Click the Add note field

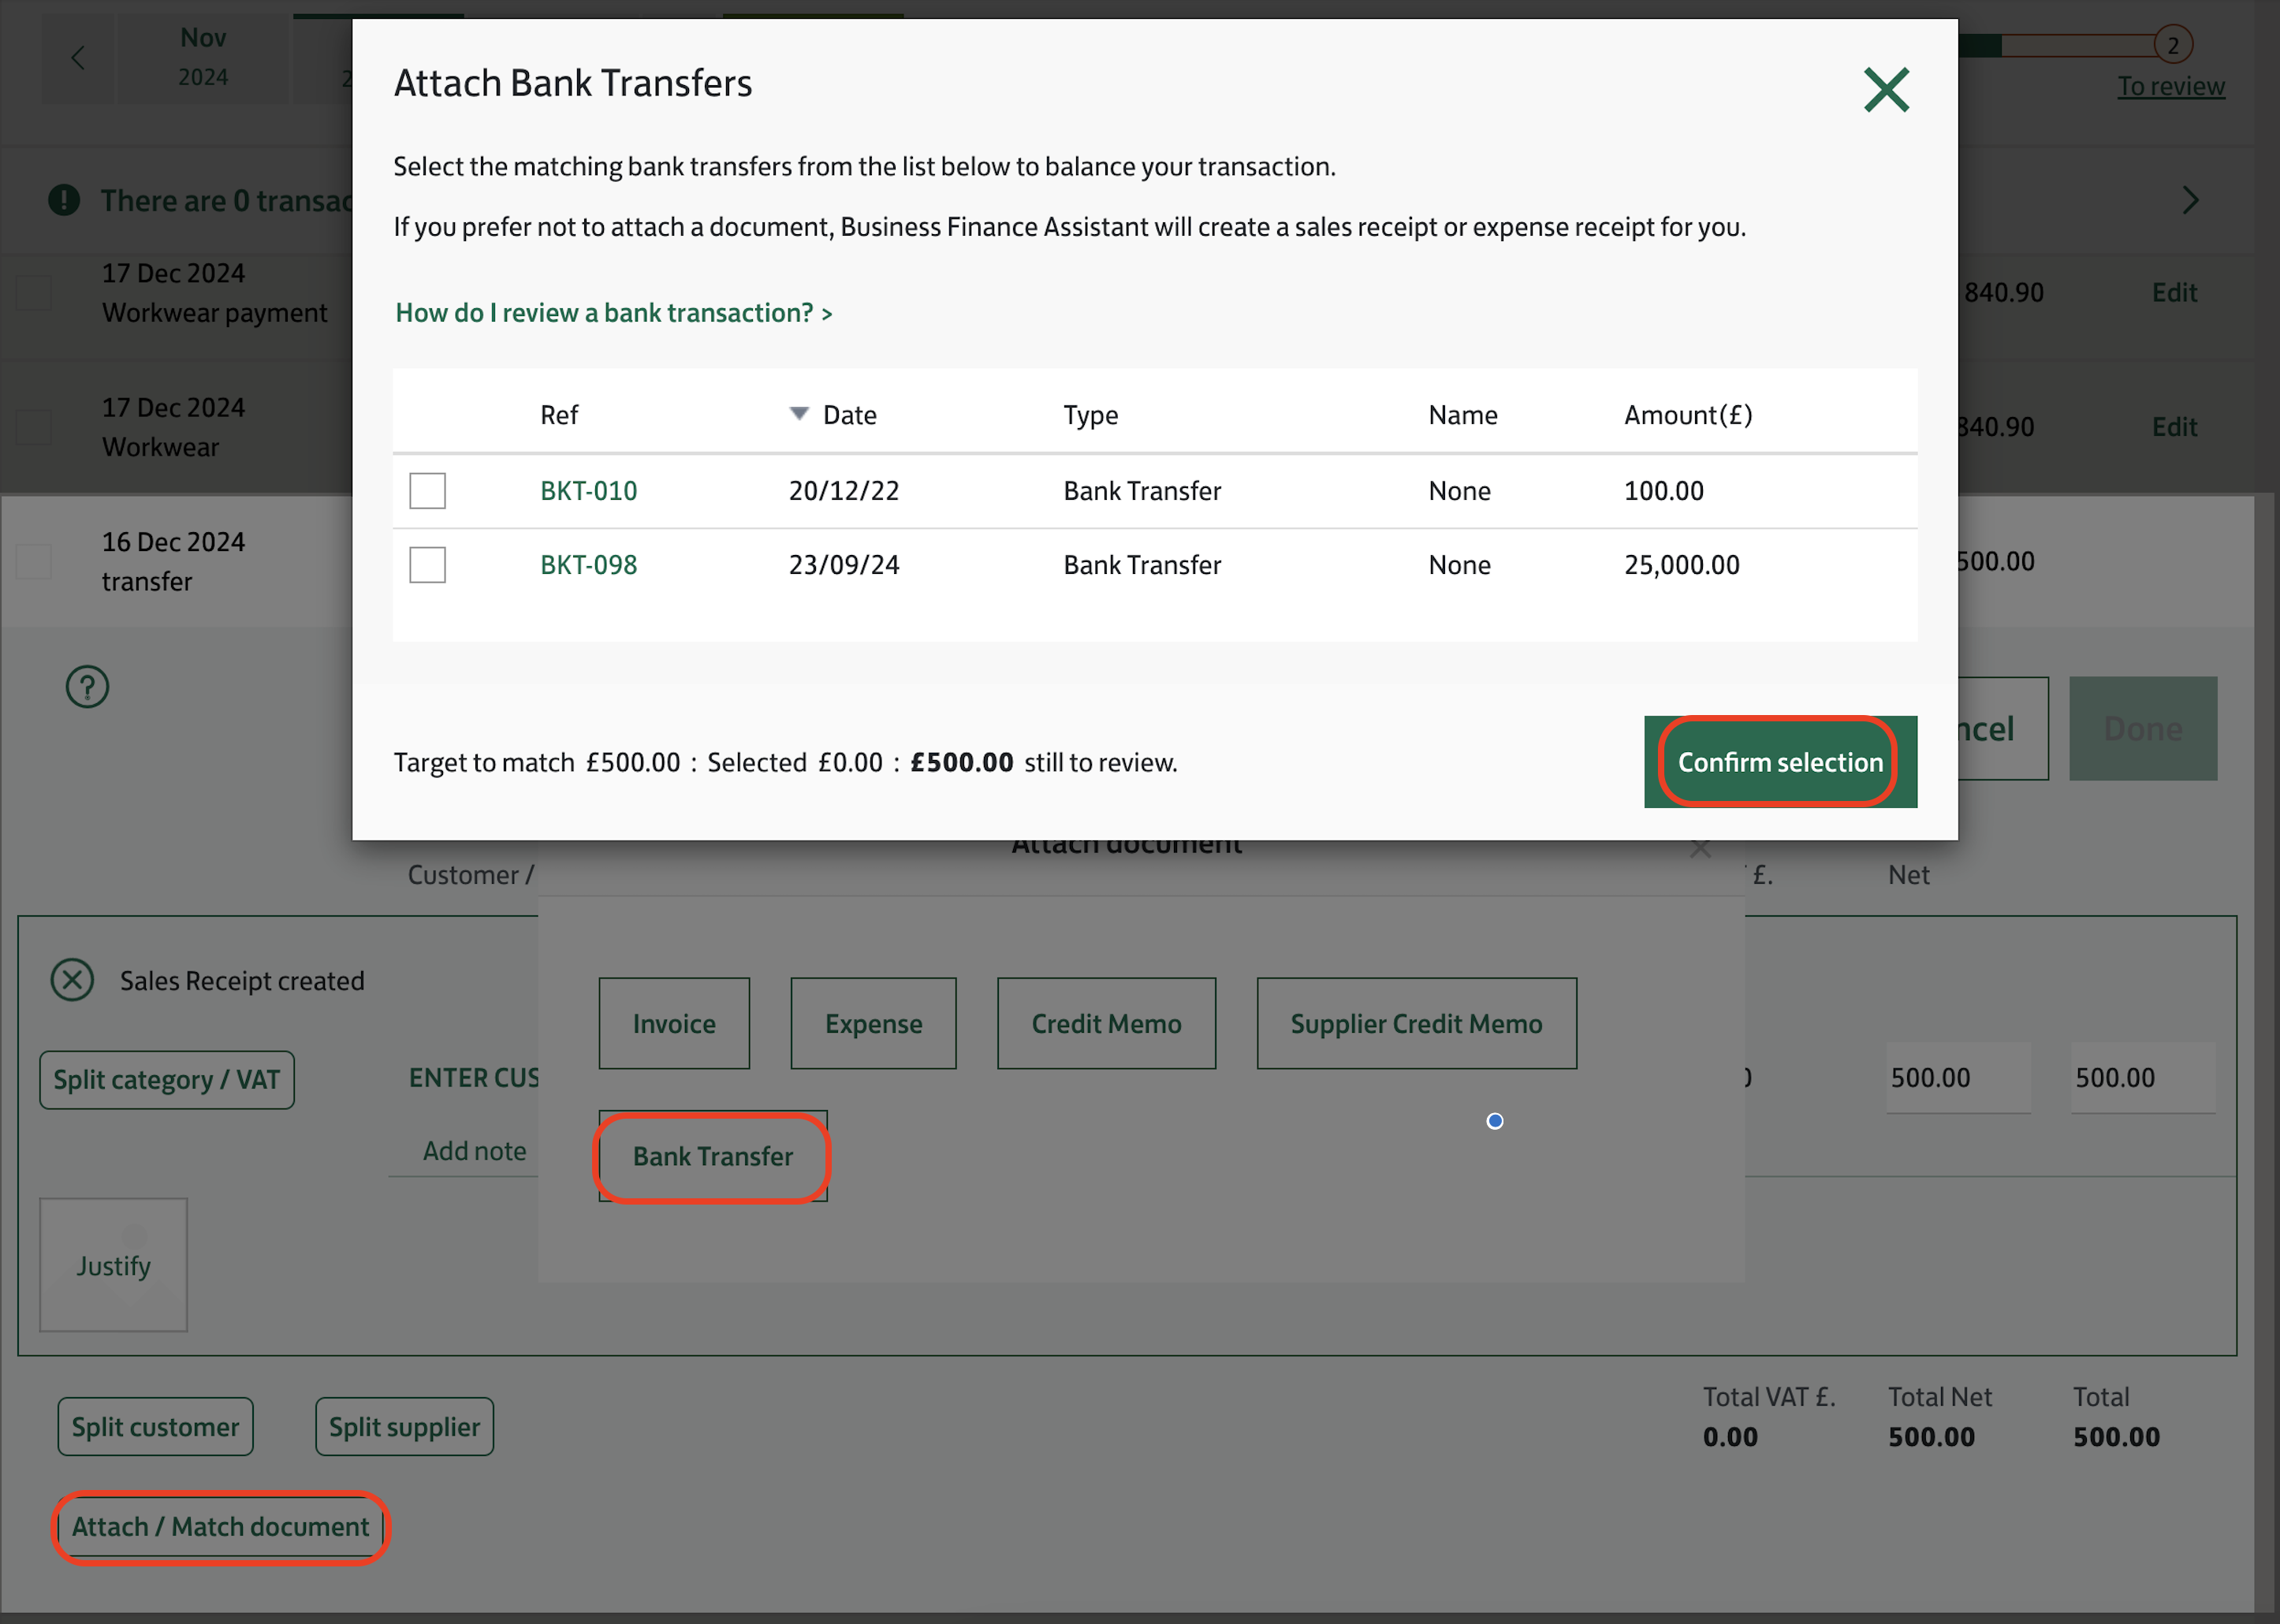474,1151
